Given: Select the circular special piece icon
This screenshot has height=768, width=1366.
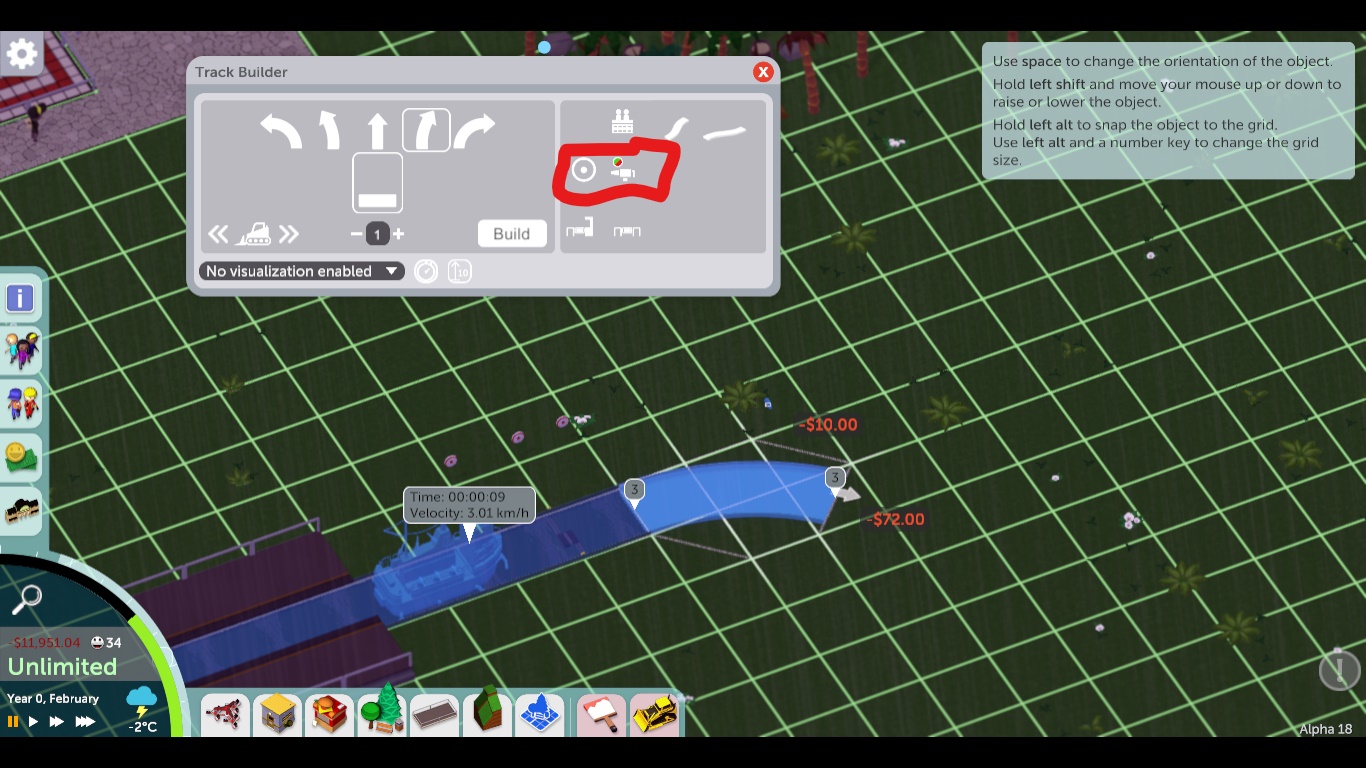Looking at the screenshot, I should pyautogui.click(x=584, y=170).
